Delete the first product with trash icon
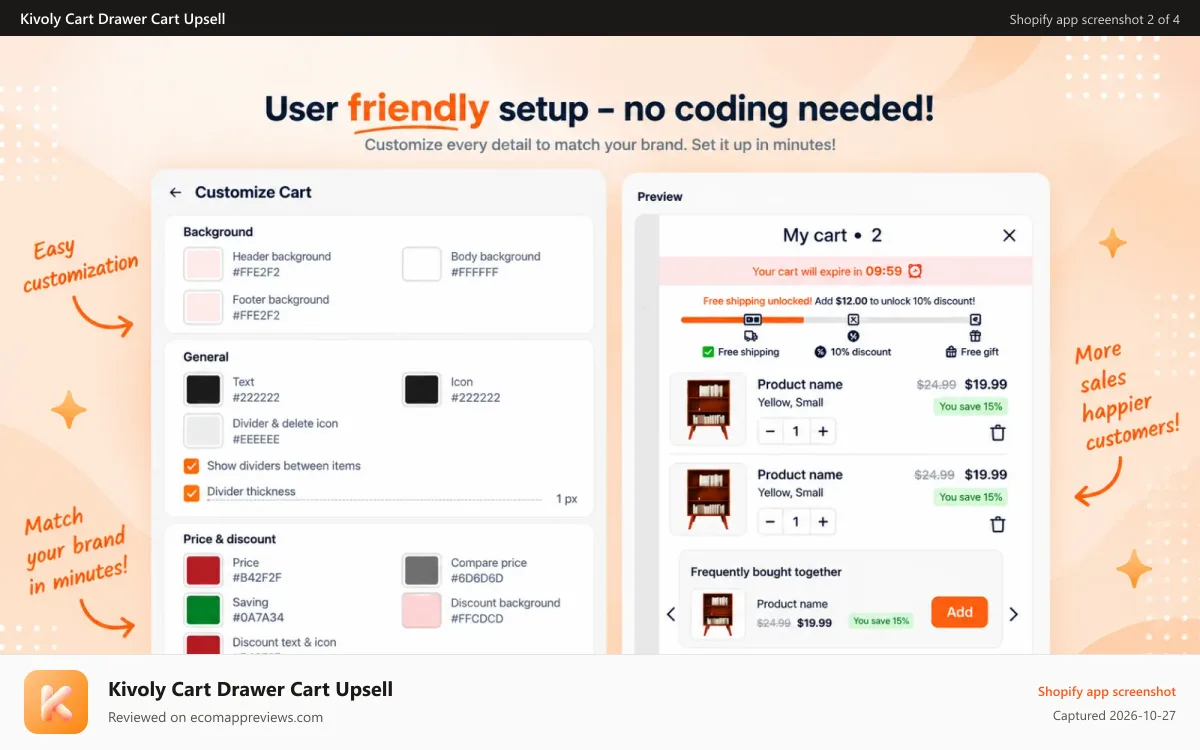1200x750 pixels. pos(997,433)
